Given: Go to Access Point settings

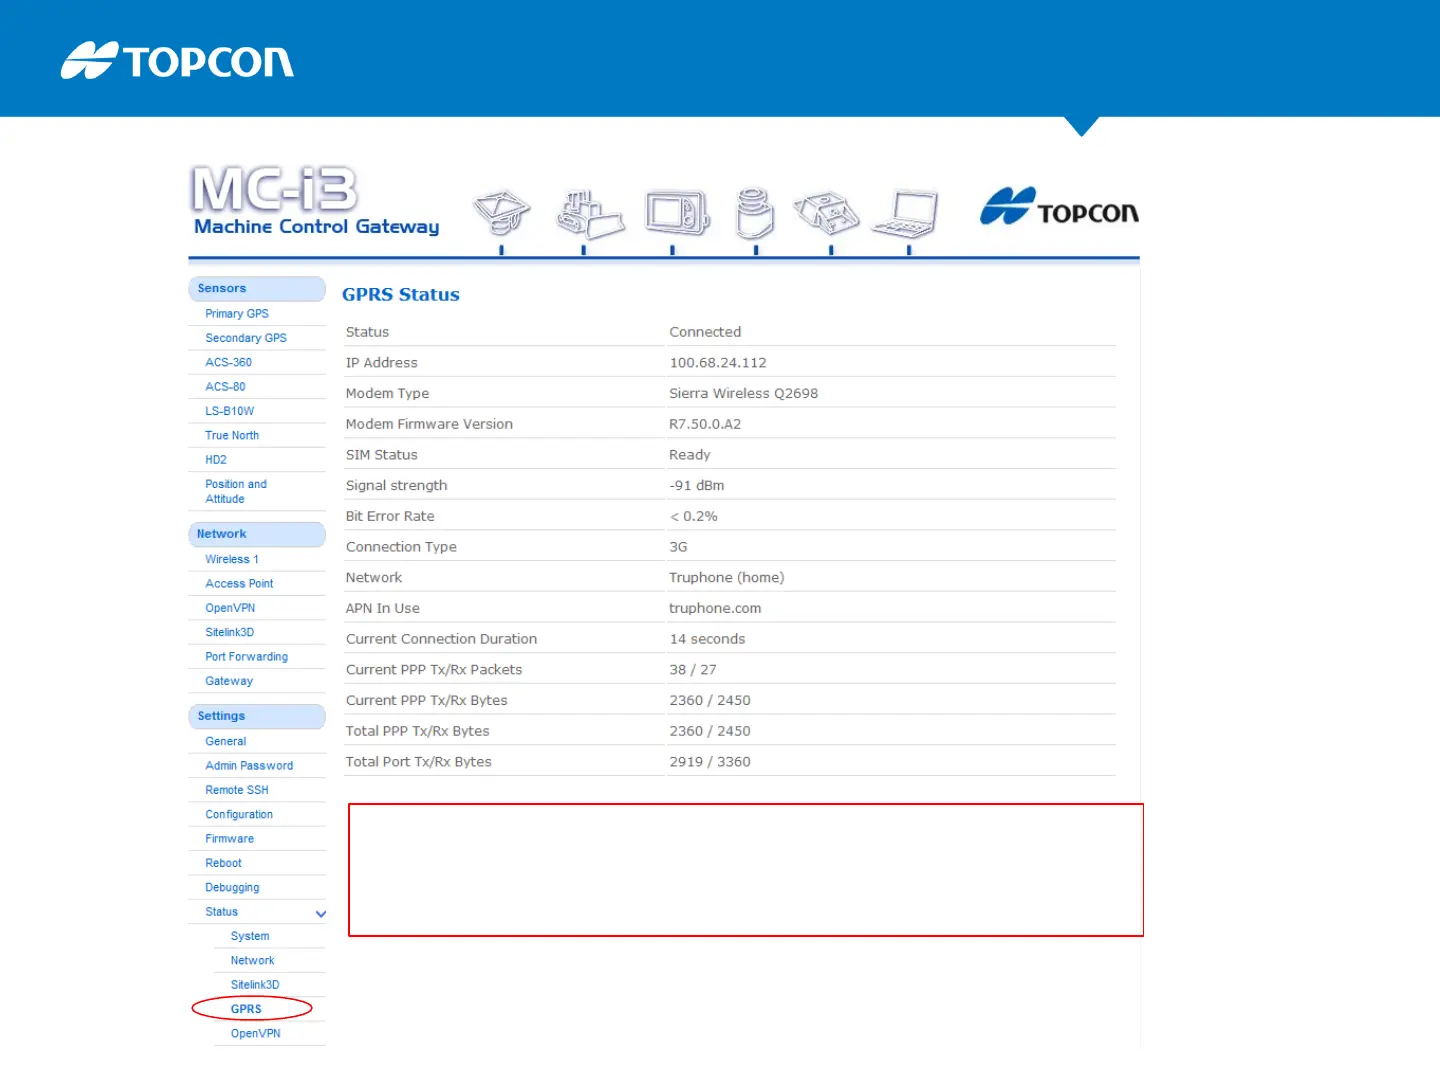Looking at the screenshot, I should pos(239,584).
